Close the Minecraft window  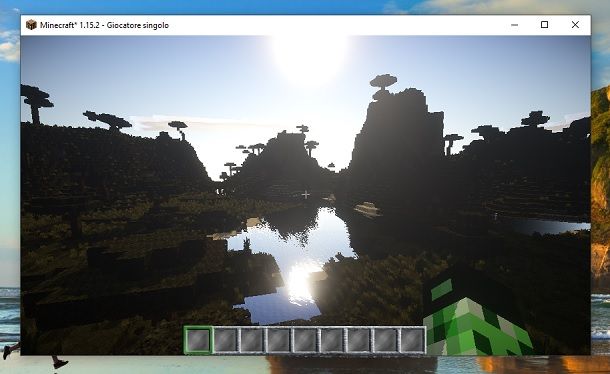(x=575, y=25)
